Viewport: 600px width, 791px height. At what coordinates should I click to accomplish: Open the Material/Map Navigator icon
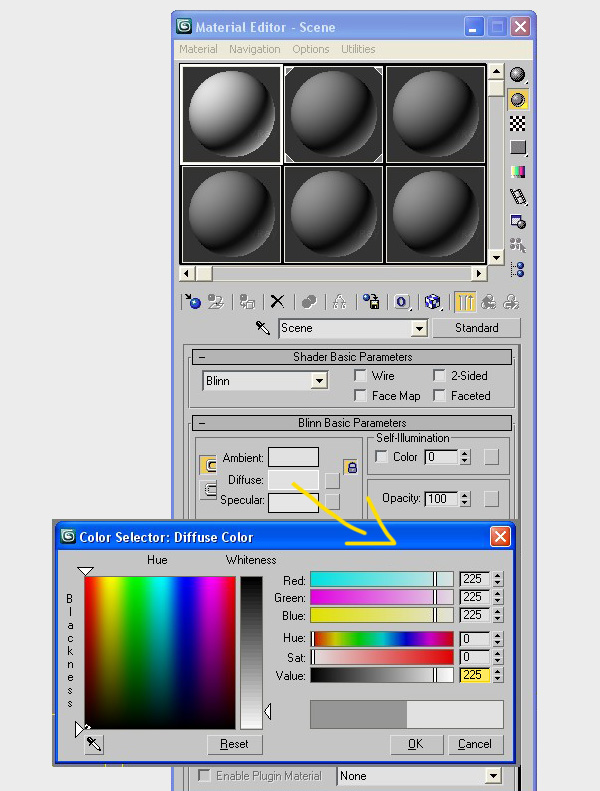pos(517,269)
